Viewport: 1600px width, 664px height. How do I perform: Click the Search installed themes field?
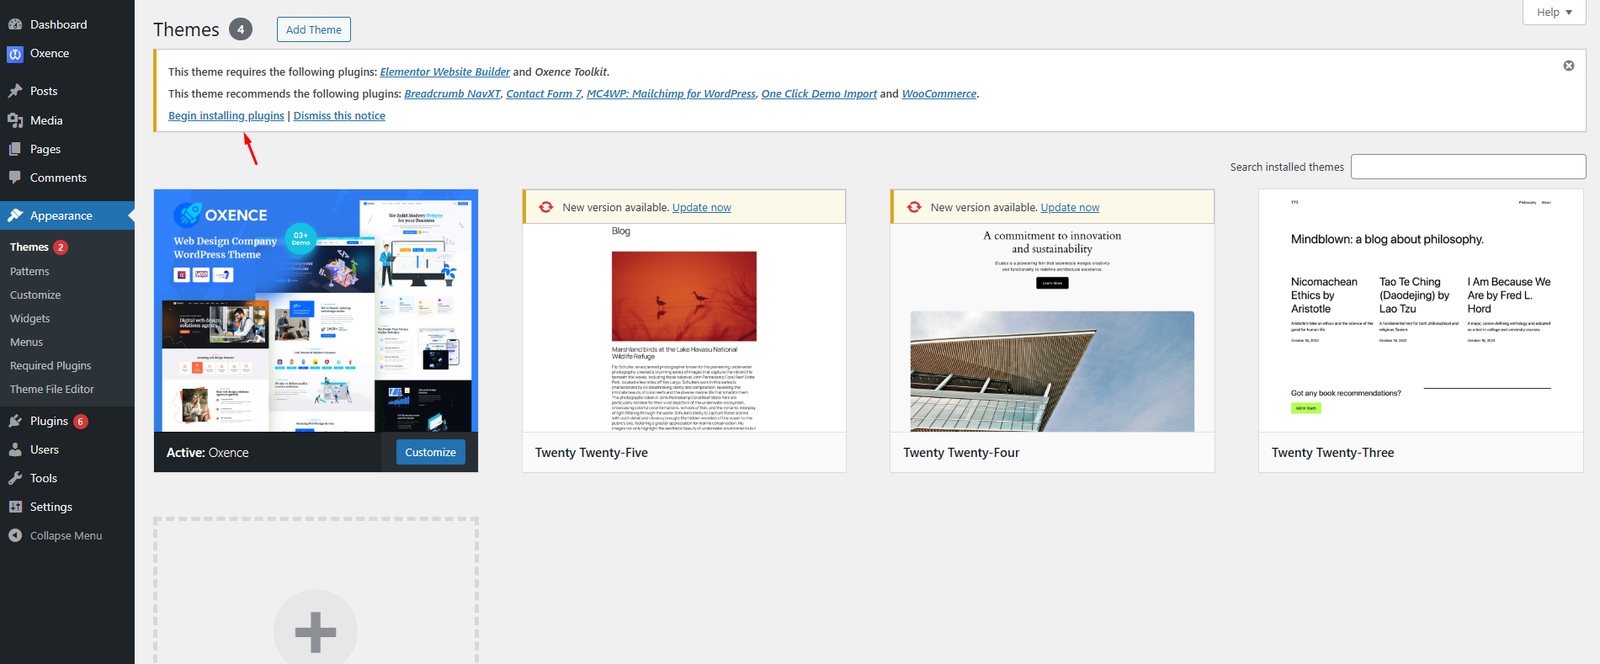pyautogui.click(x=1467, y=167)
